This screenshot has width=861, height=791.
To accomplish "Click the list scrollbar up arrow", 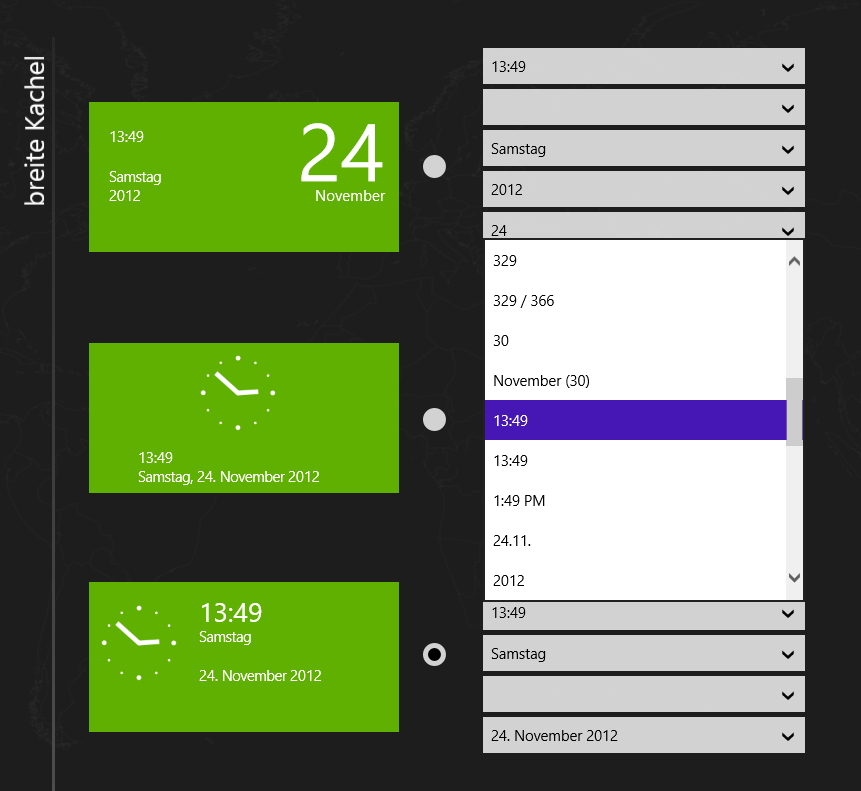I will coord(794,261).
